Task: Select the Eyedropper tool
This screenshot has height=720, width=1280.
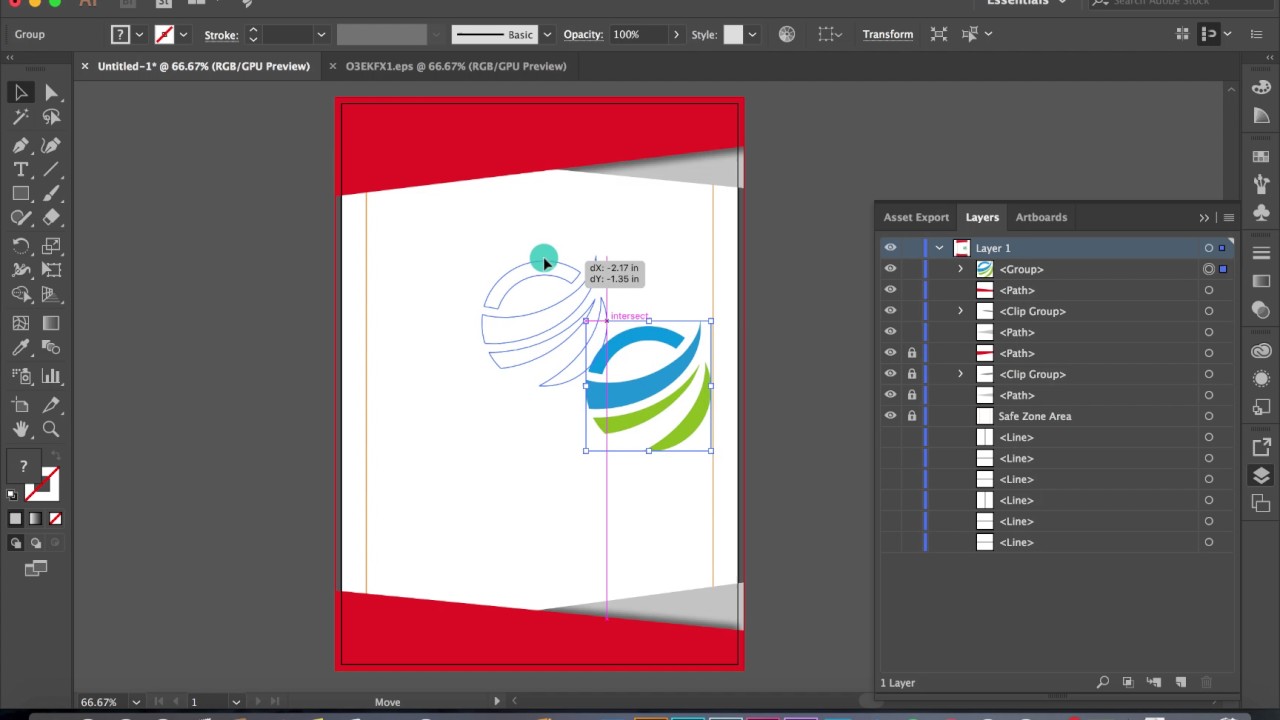Action: click(21, 347)
